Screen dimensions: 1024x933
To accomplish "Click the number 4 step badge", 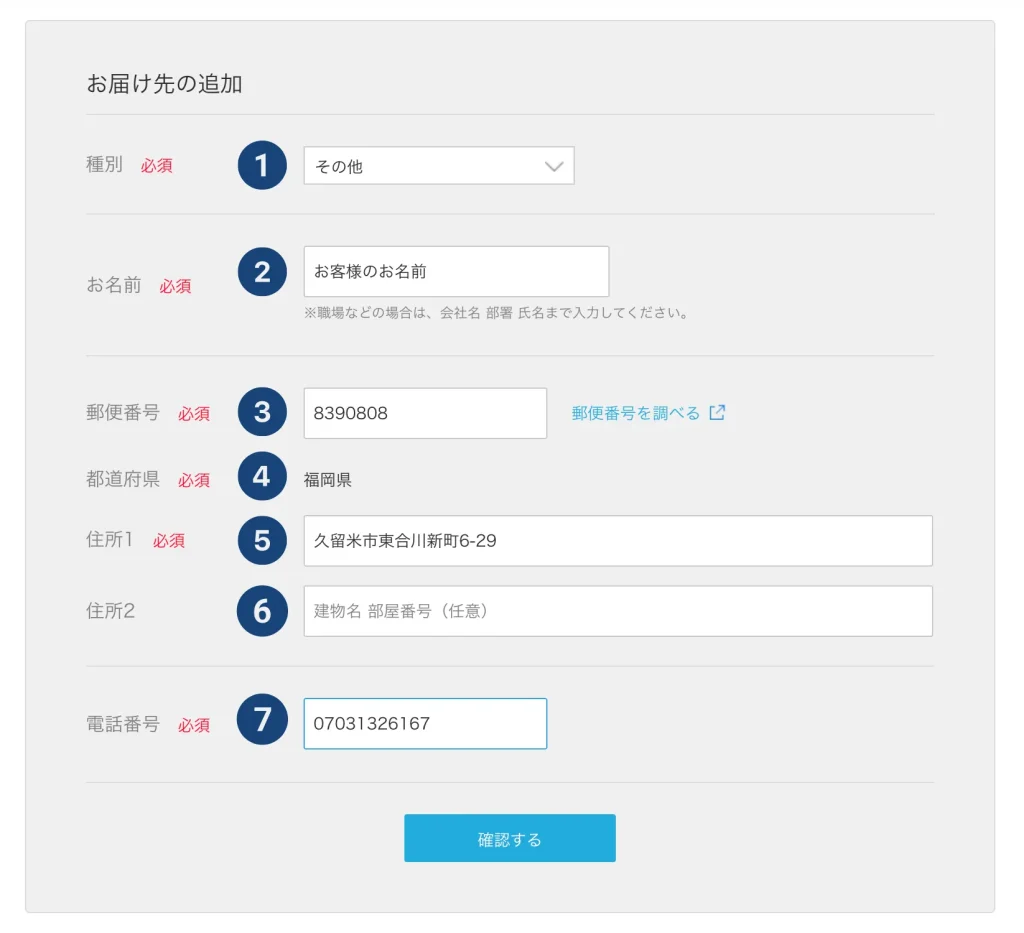I will coord(262,477).
